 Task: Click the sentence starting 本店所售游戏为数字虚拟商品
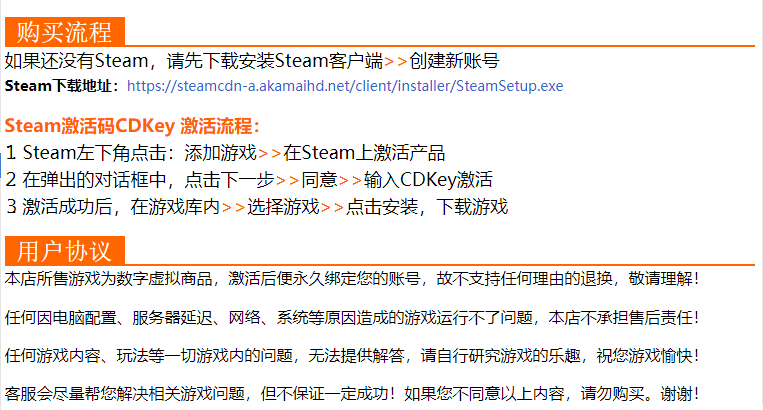[352, 279]
